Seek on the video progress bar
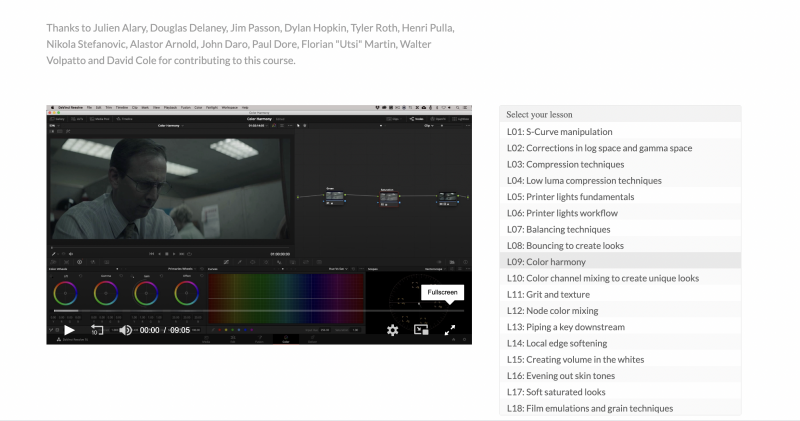 tap(259, 311)
